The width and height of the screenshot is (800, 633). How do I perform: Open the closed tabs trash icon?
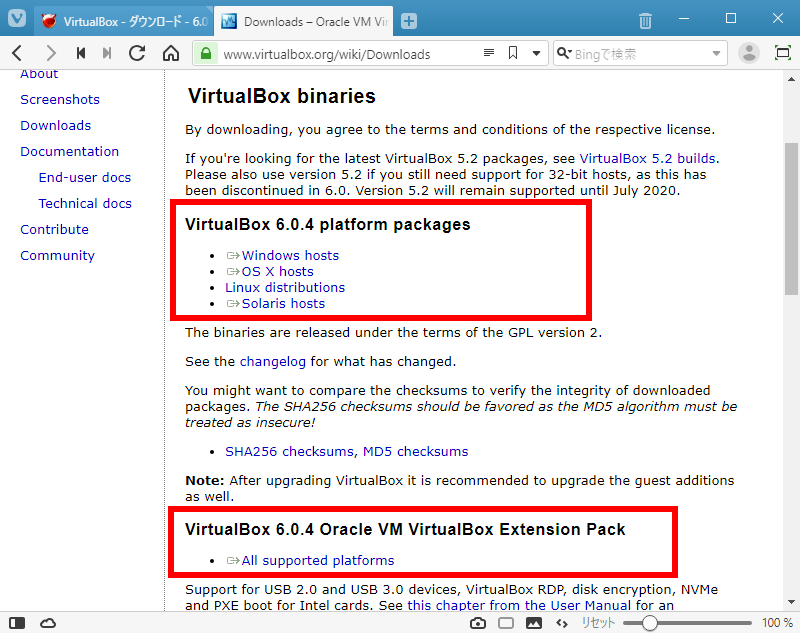coord(644,20)
